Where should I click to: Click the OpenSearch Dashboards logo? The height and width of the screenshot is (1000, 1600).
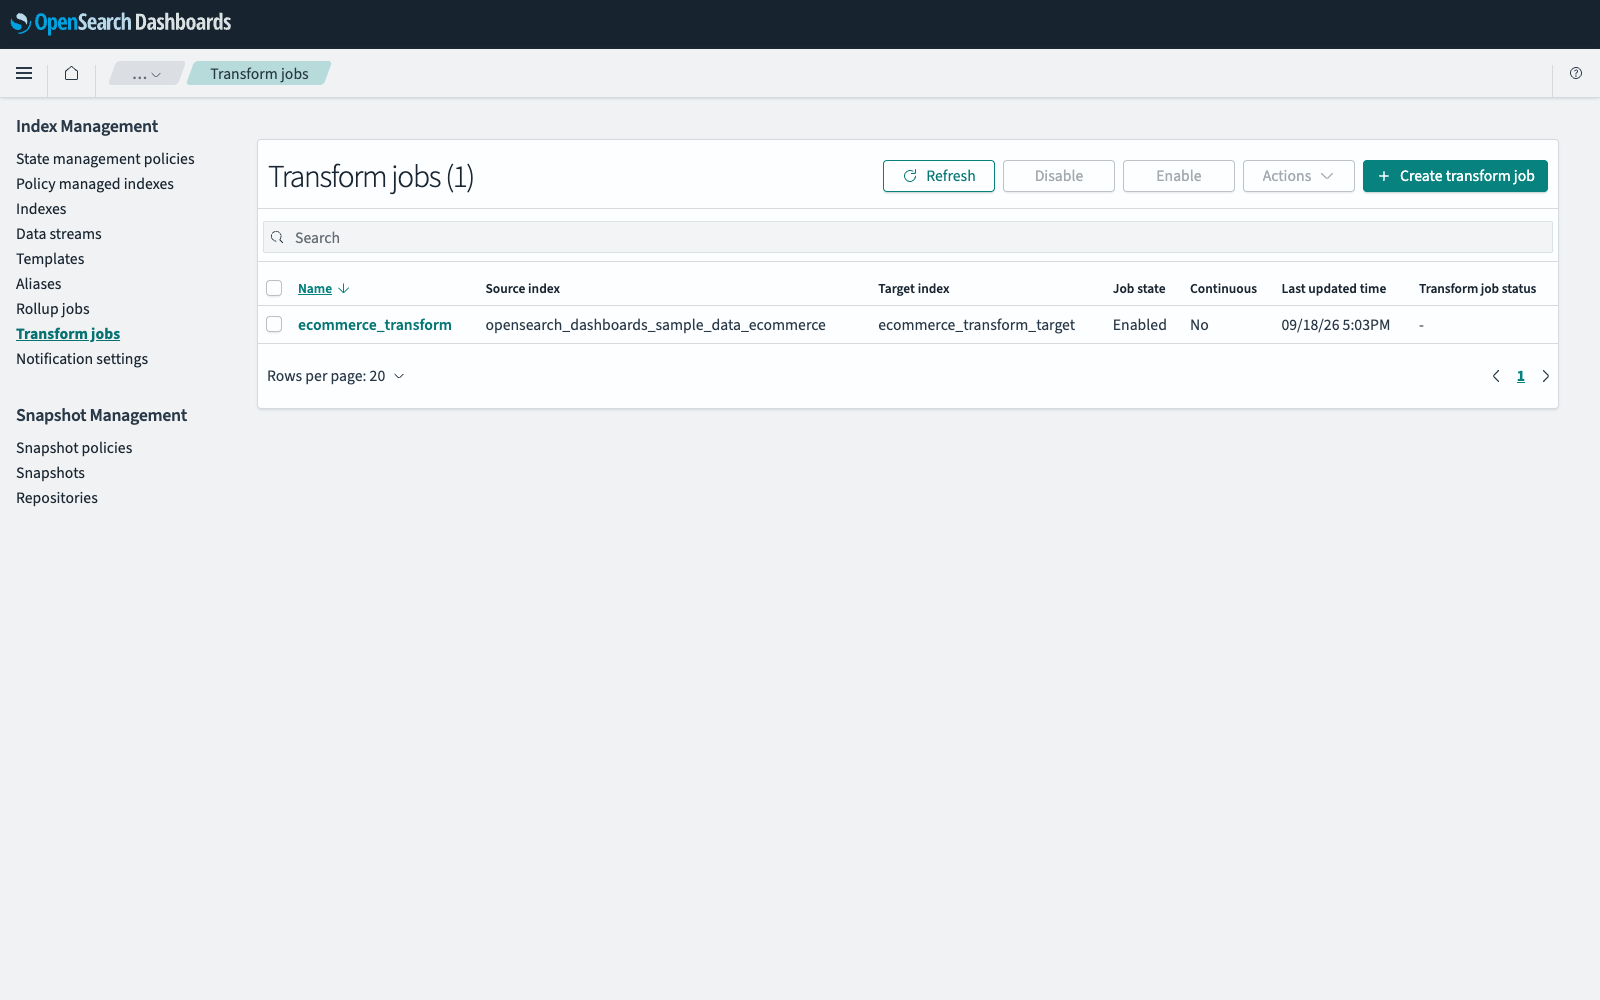coord(121,23)
